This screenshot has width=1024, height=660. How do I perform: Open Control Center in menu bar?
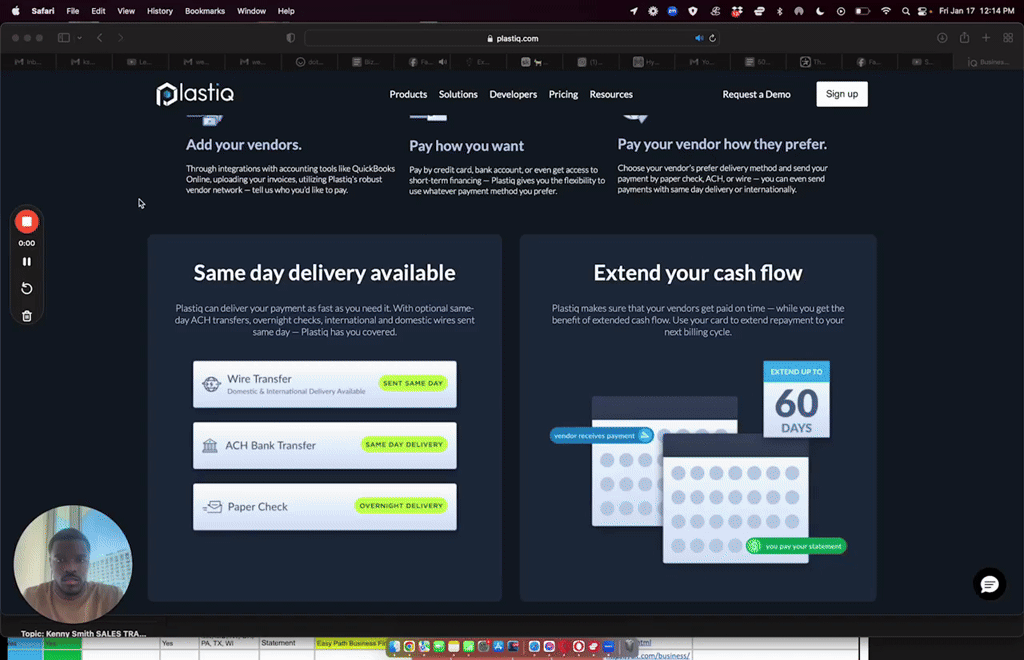click(x=923, y=11)
